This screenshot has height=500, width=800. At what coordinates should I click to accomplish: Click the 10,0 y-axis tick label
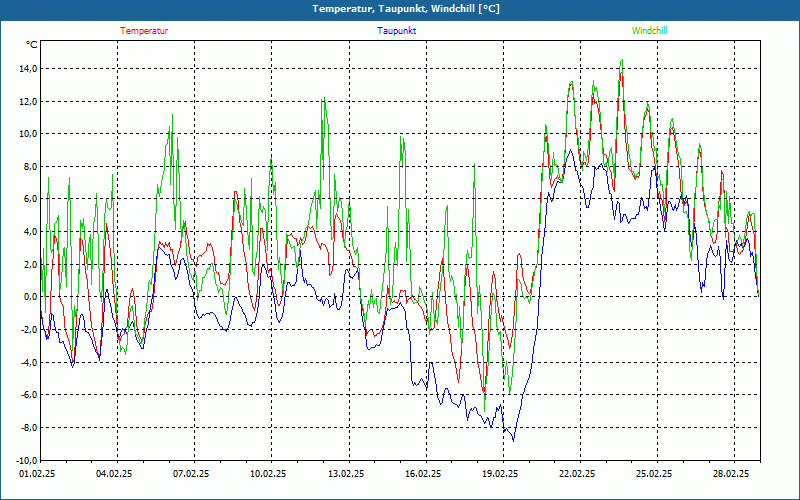pos(26,134)
